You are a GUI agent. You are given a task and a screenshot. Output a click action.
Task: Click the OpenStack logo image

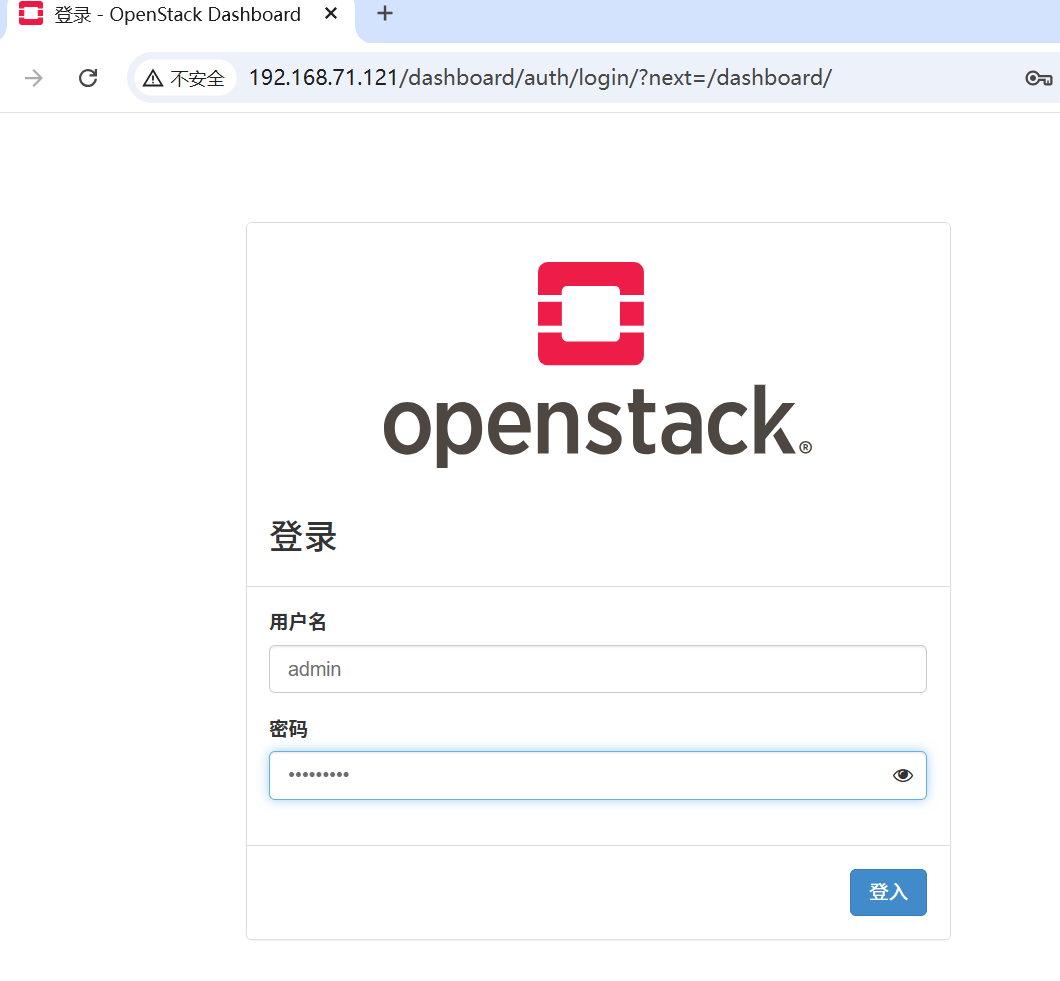598,363
